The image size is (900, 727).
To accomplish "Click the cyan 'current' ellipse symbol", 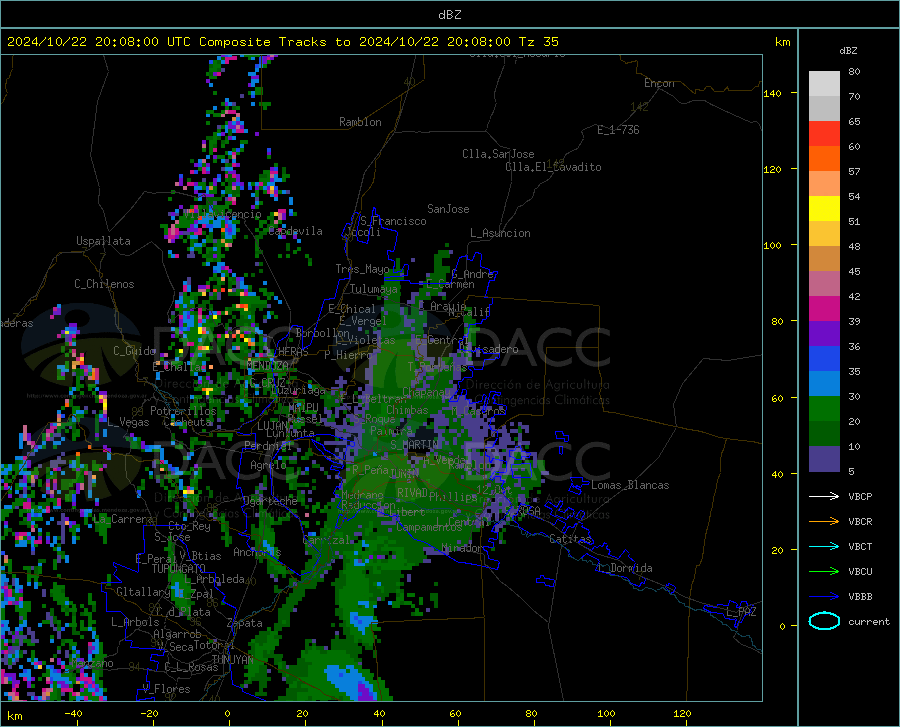I will pyautogui.click(x=824, y=621).
